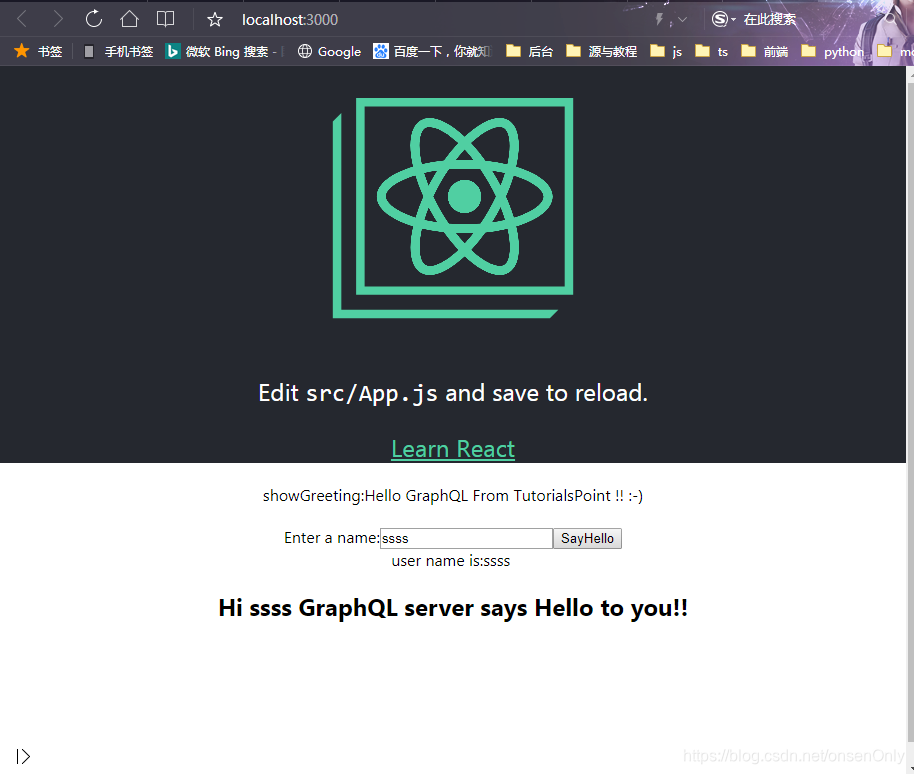Click the lightning speed mode icon
914x774 pixels.
coord(659,20)
